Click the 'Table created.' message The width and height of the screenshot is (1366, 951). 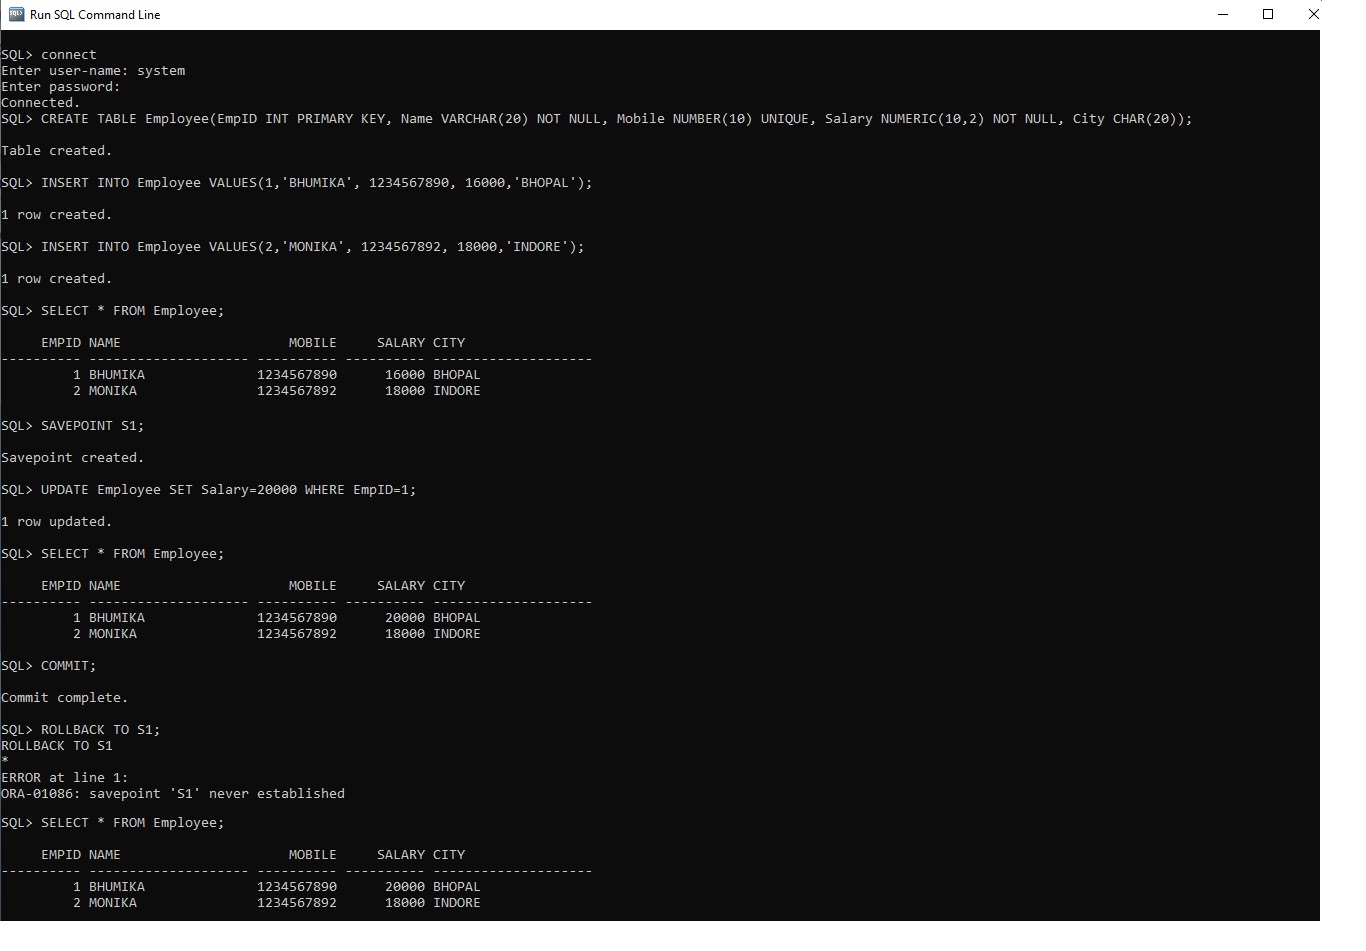click(57, 151)
